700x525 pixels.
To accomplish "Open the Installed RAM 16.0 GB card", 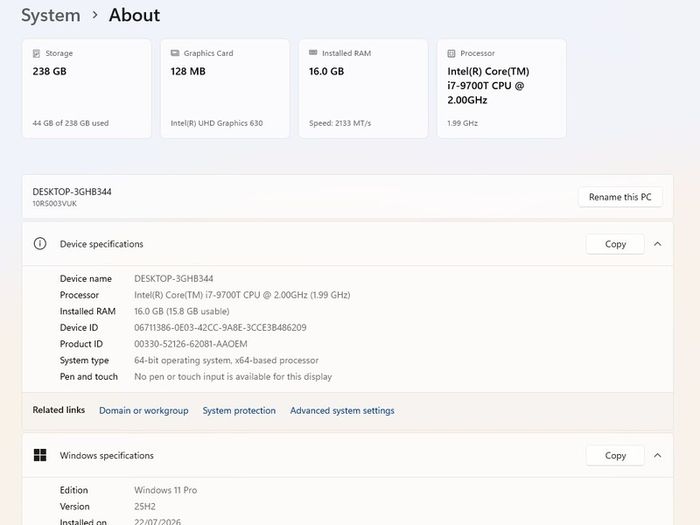I will point(363,88).
